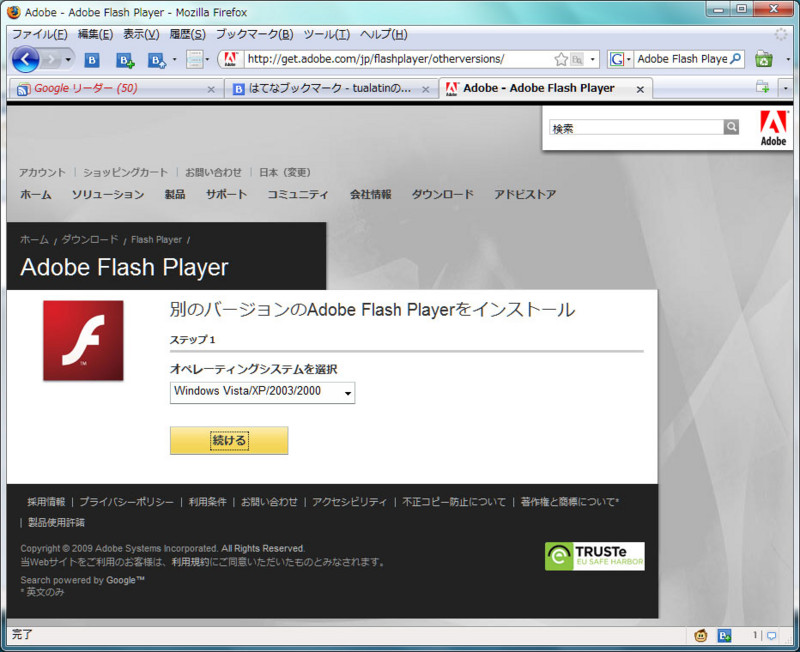The image size is (800, 652).
Task: Click the greyed forward arrow button
Action: 51,60
